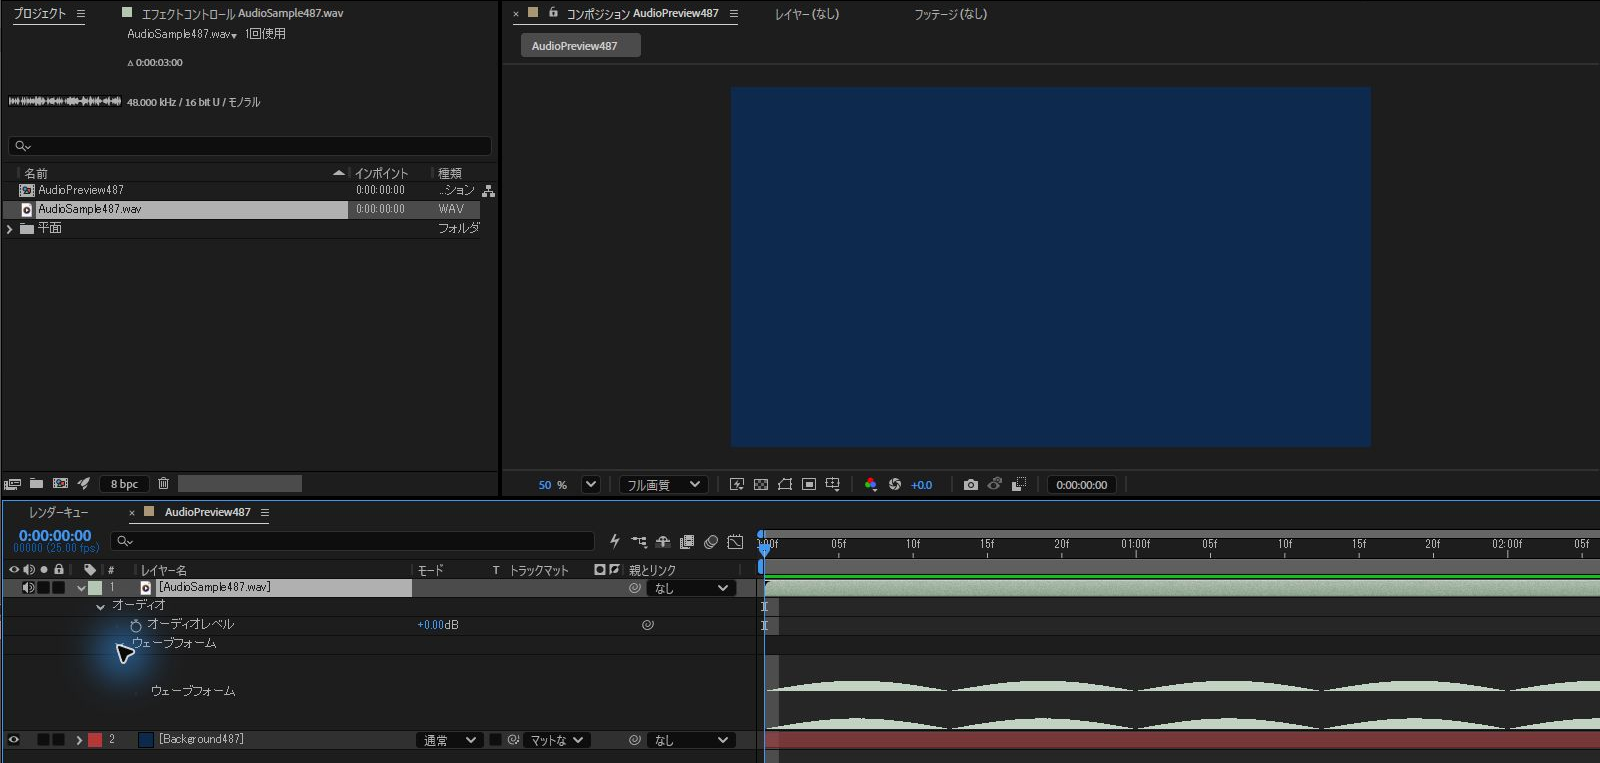Toggle the comp mini-flowchart icon in timeline

pos(638,542)
